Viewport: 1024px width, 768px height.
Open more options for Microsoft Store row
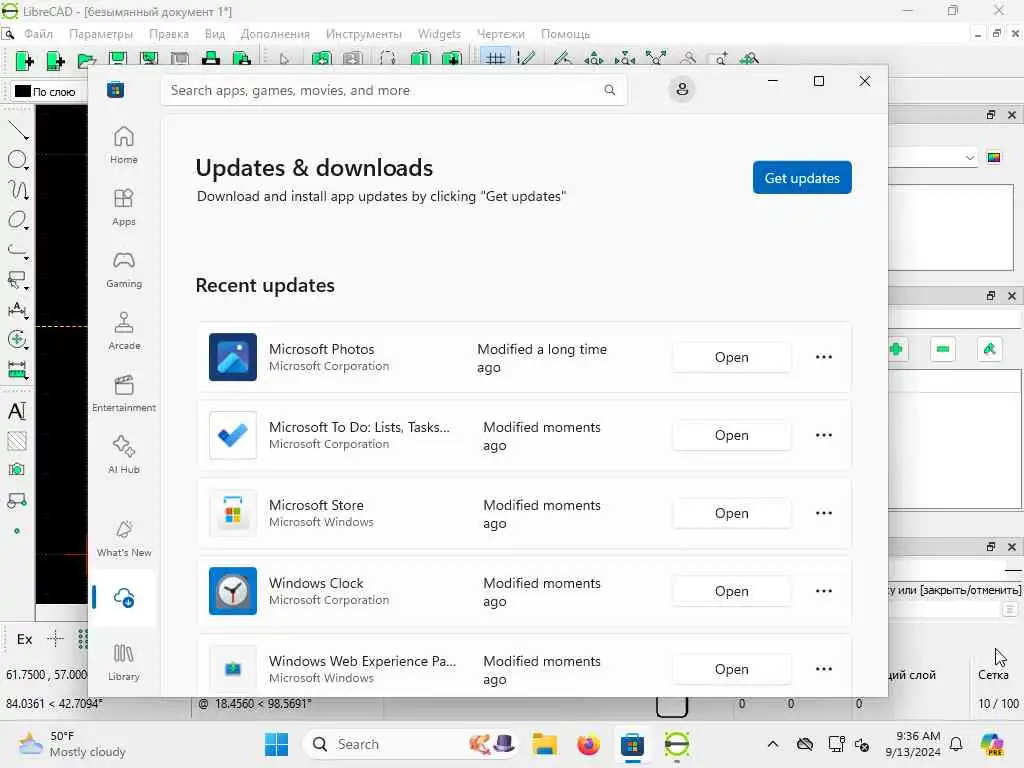[824, 513]
